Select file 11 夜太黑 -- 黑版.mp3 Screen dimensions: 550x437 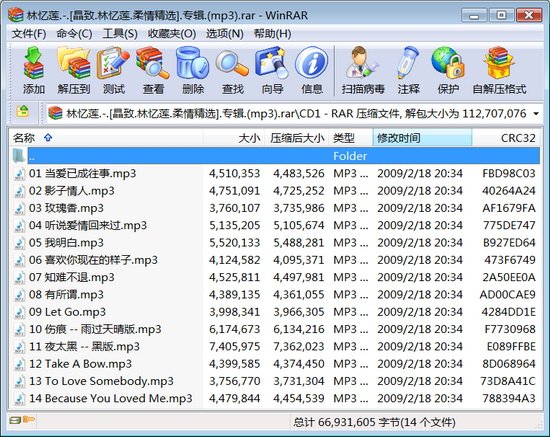(x=275, y=347)
